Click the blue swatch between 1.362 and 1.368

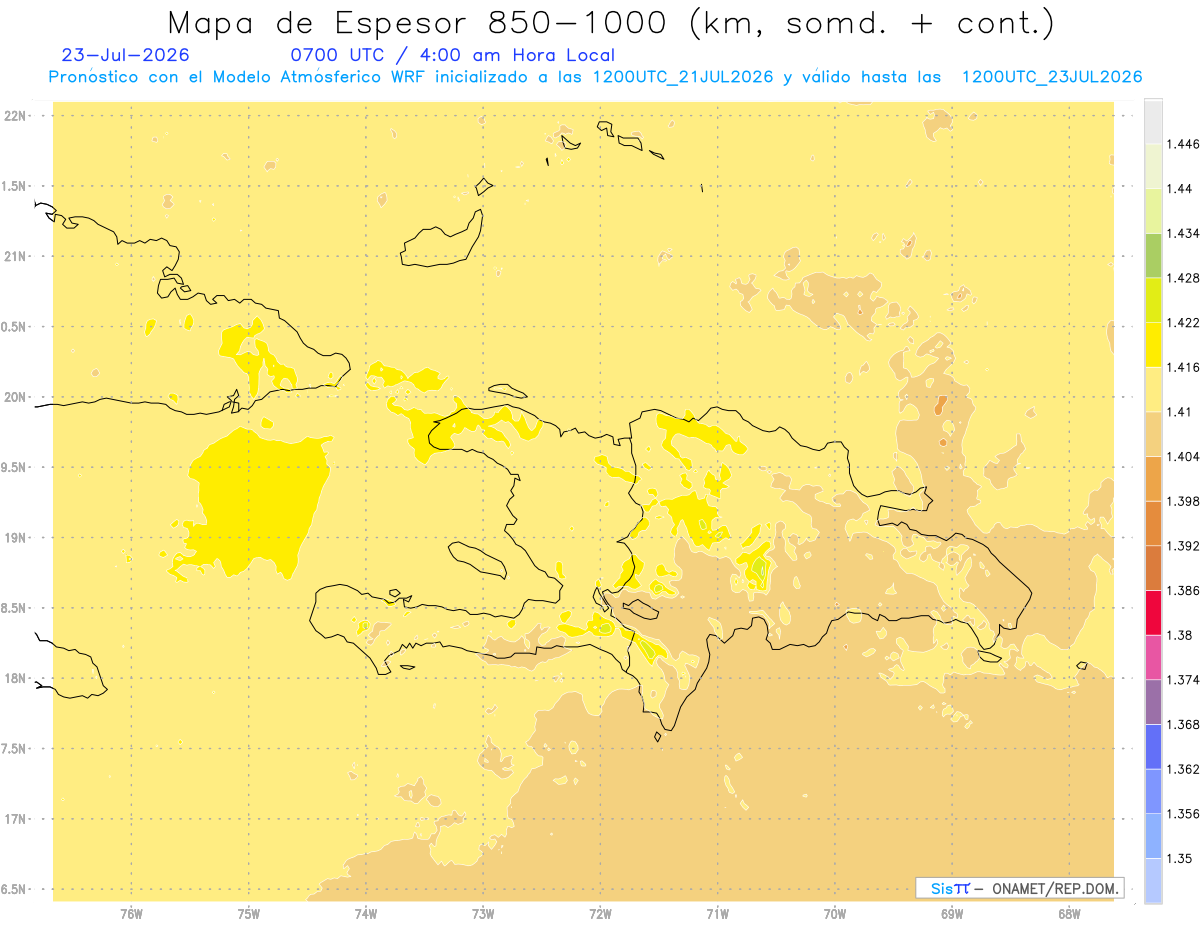point(1153,747)
